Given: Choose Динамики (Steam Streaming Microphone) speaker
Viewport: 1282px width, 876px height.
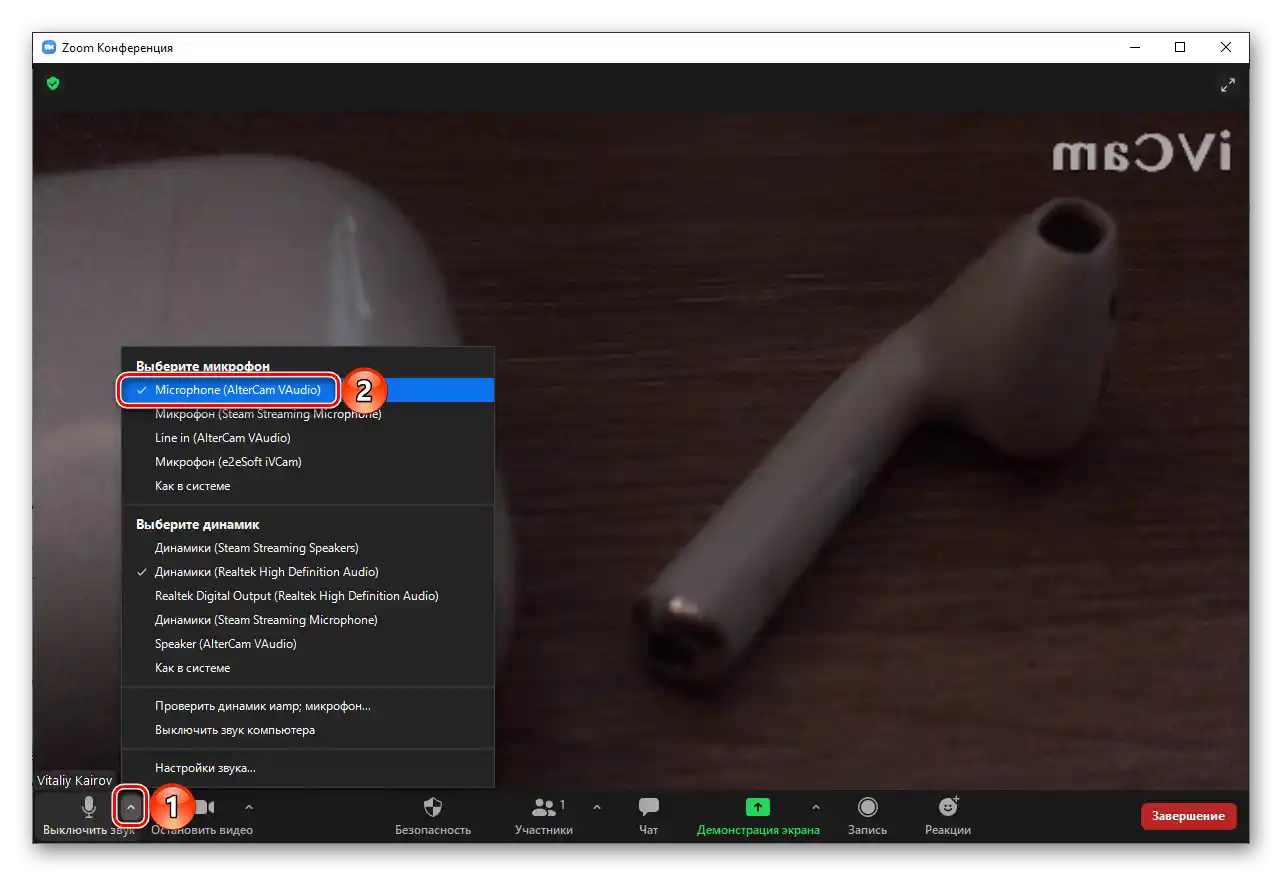Looking at the screenshot, I should 308,620.
